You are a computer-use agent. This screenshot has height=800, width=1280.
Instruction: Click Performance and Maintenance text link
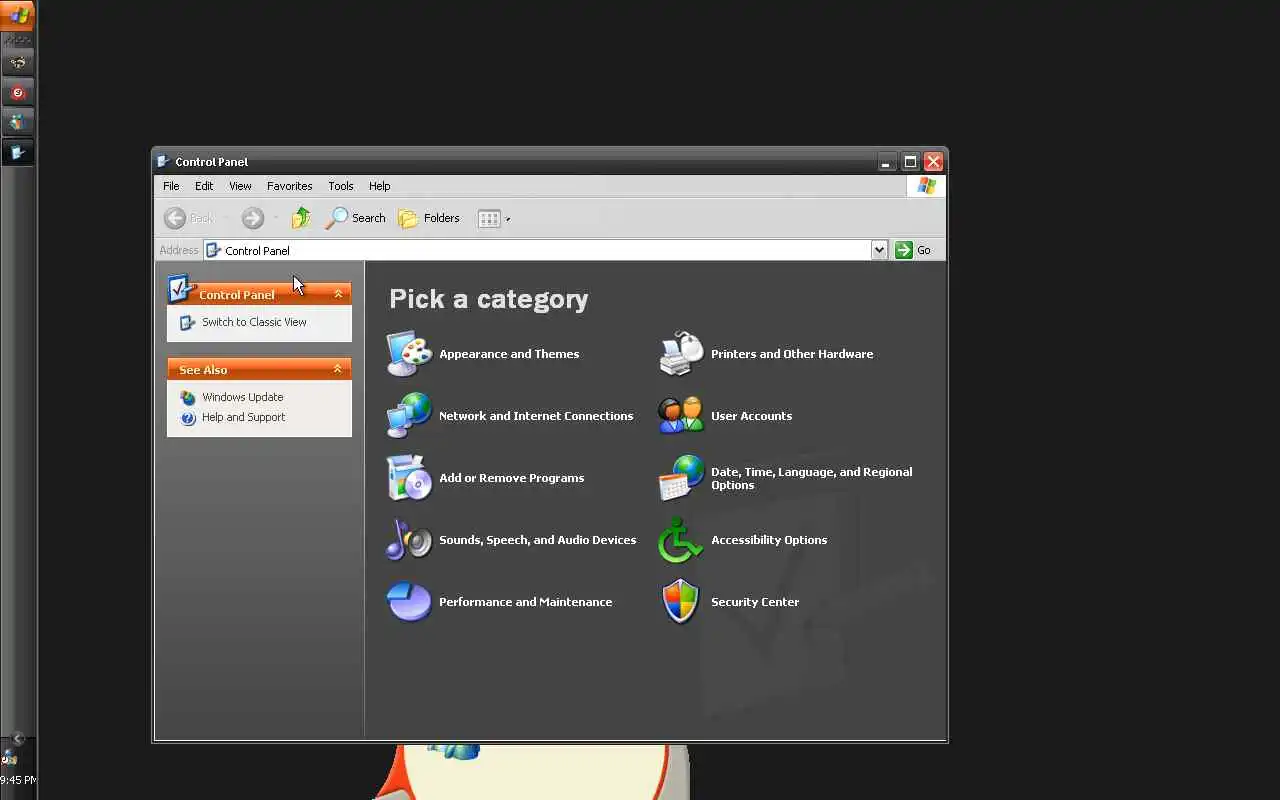525,602
